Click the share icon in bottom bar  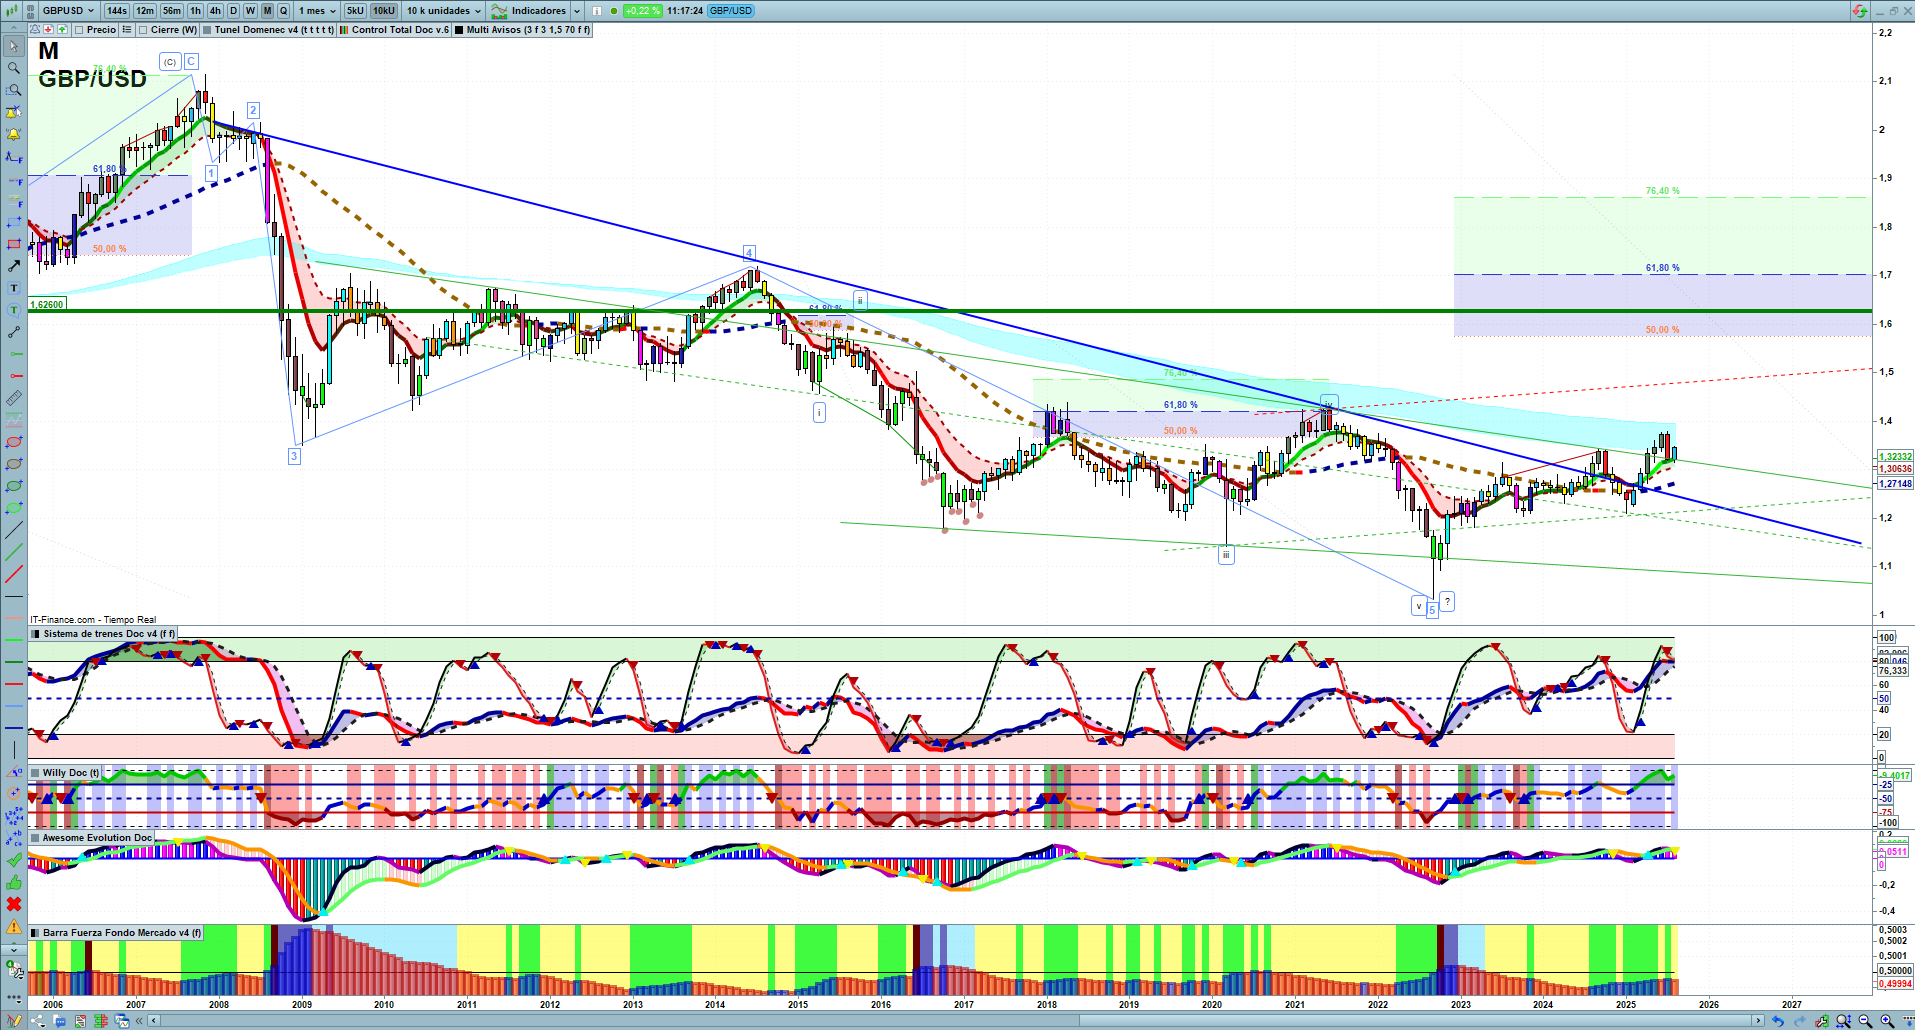[38, 1021]
